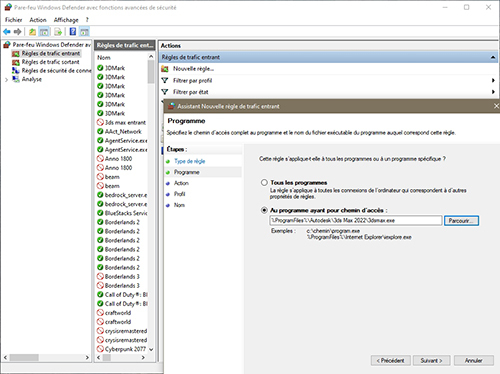
Task: Collapse the Règles de trafic entrant actions section
Action: (493, 57)
